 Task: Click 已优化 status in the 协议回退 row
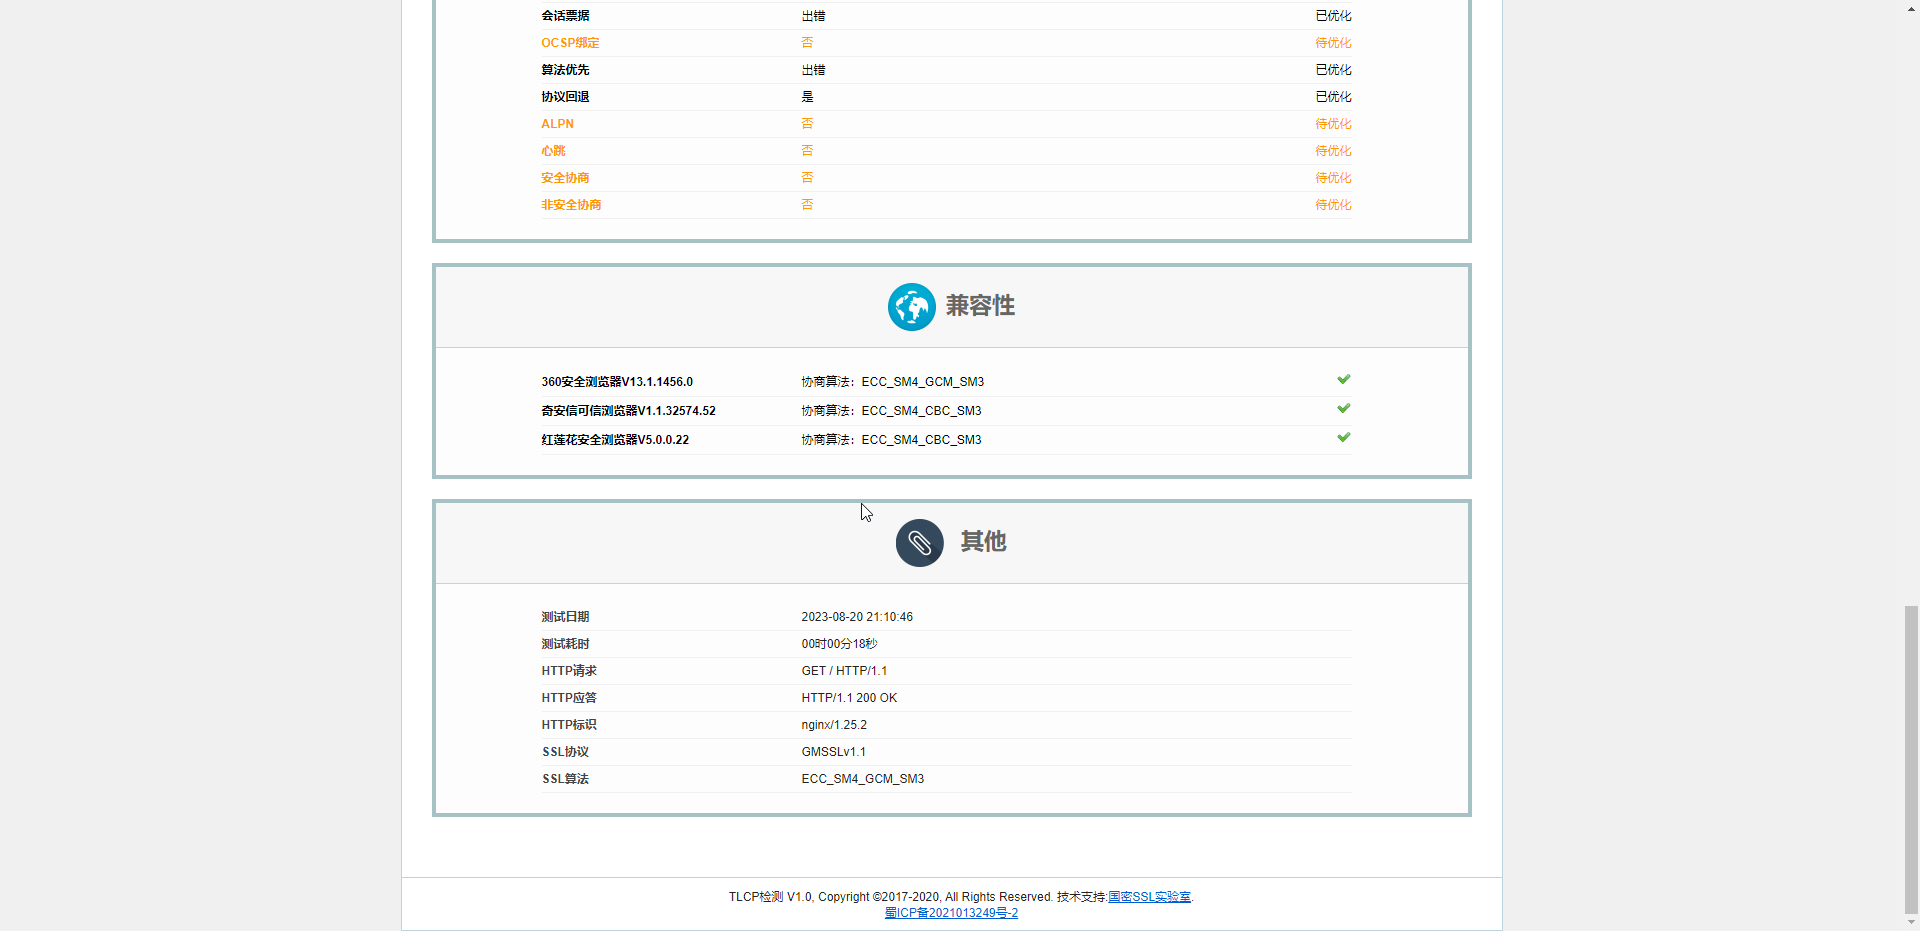1333,97
